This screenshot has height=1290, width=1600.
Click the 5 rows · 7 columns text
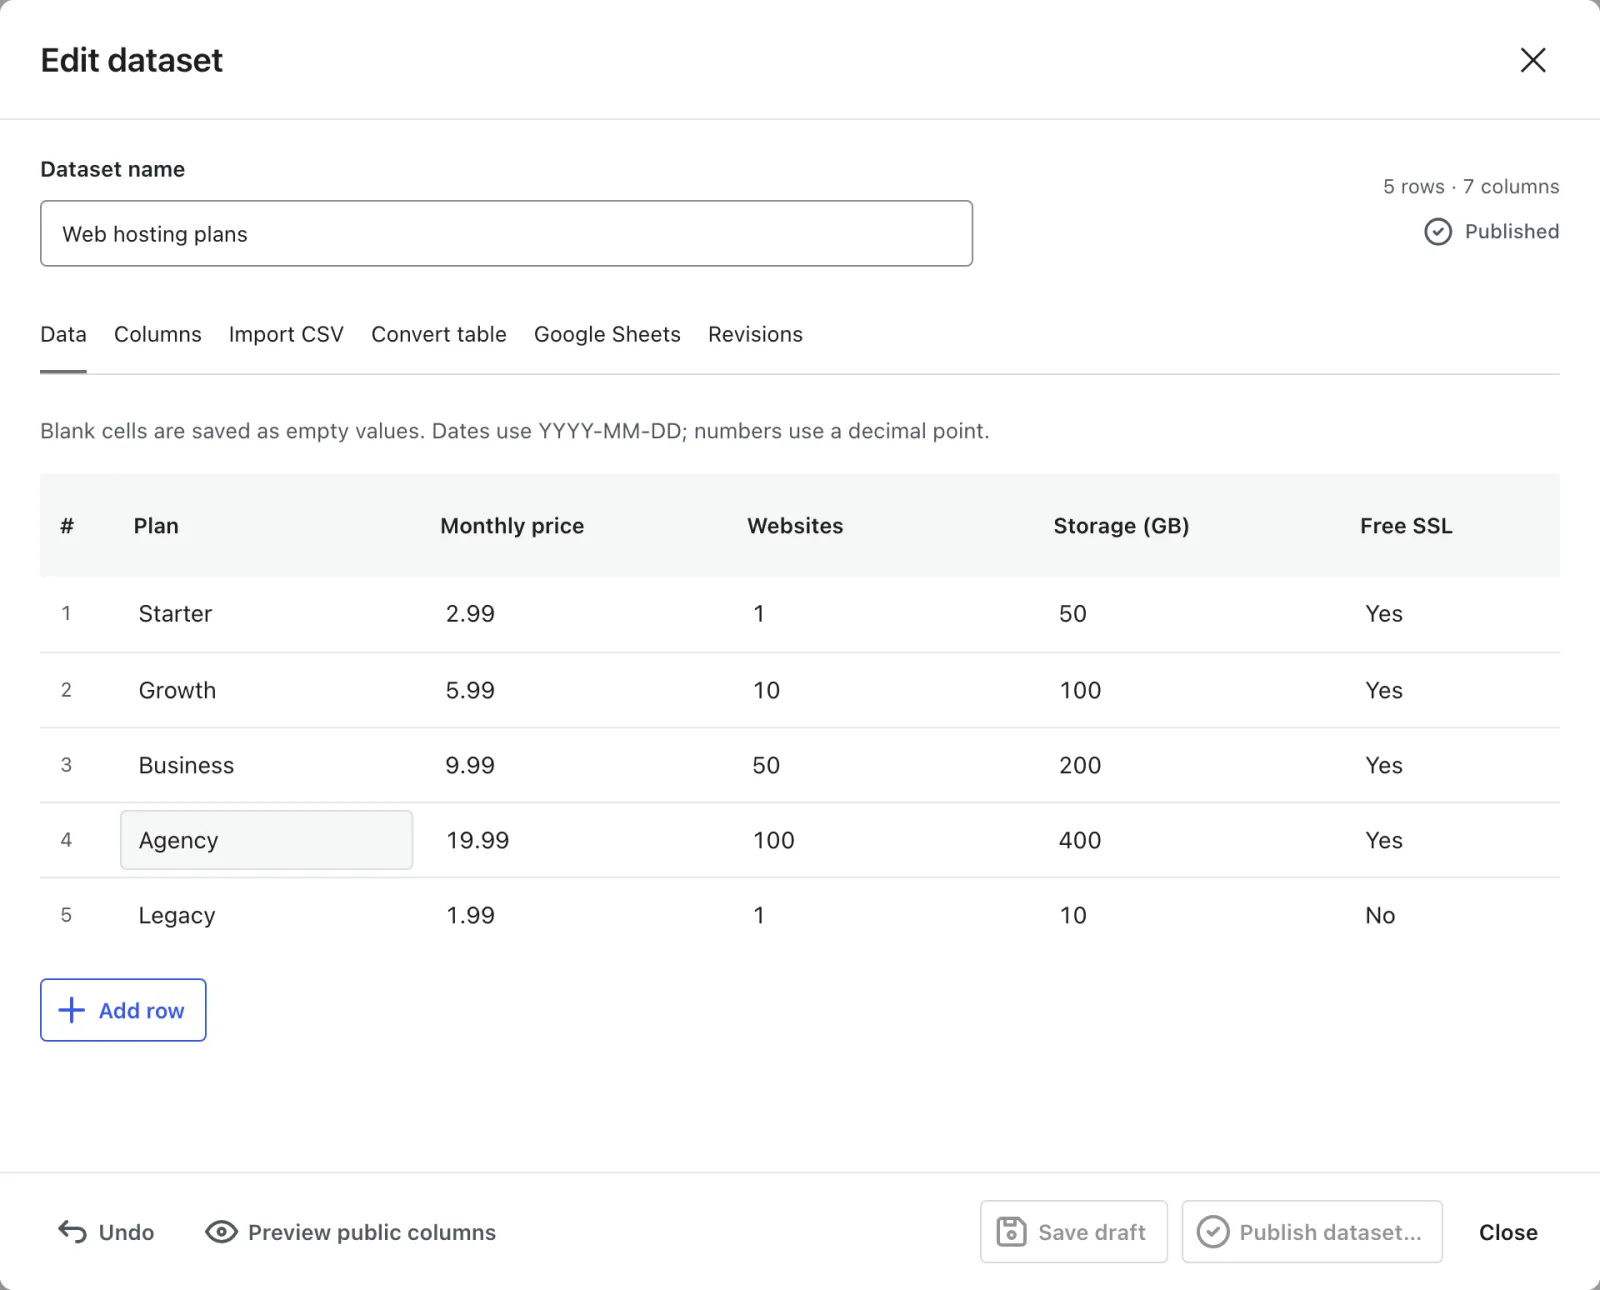coord(1471,187)
